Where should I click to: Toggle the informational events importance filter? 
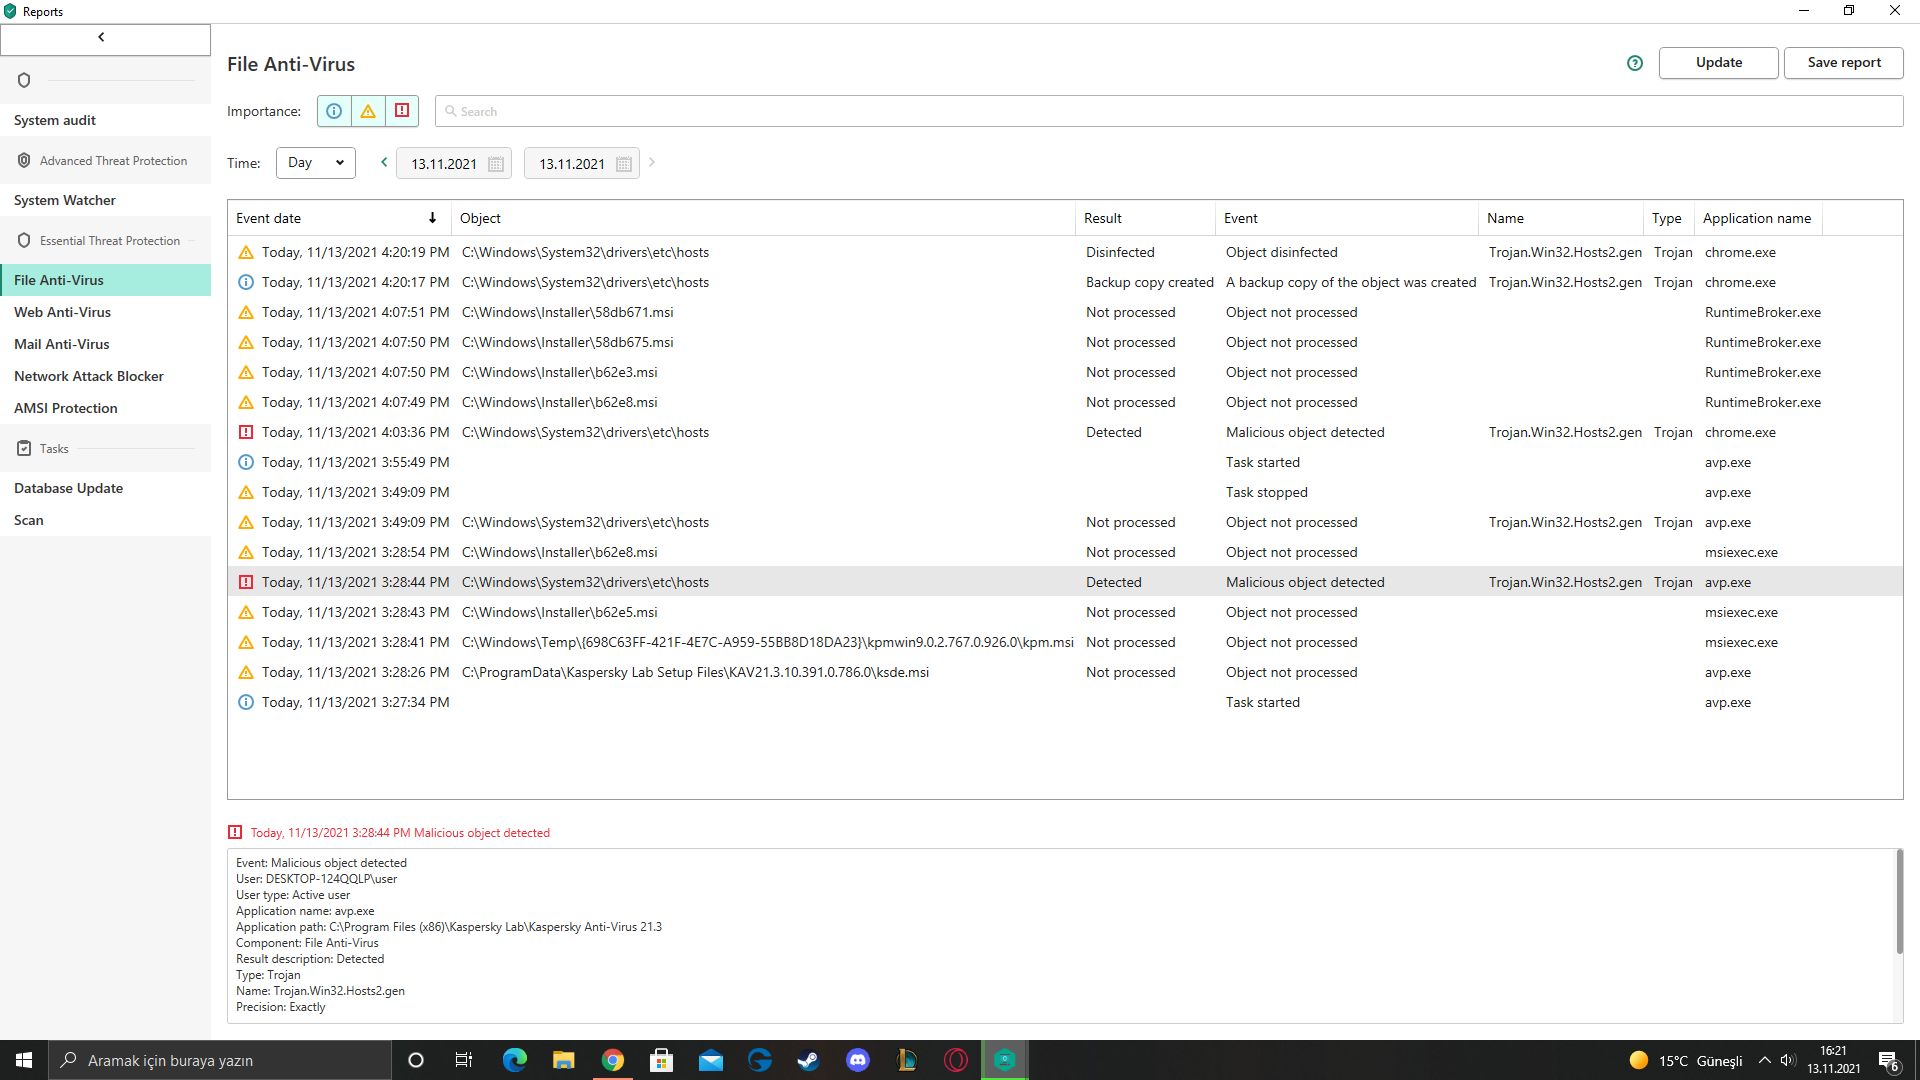tap(334, 111)
